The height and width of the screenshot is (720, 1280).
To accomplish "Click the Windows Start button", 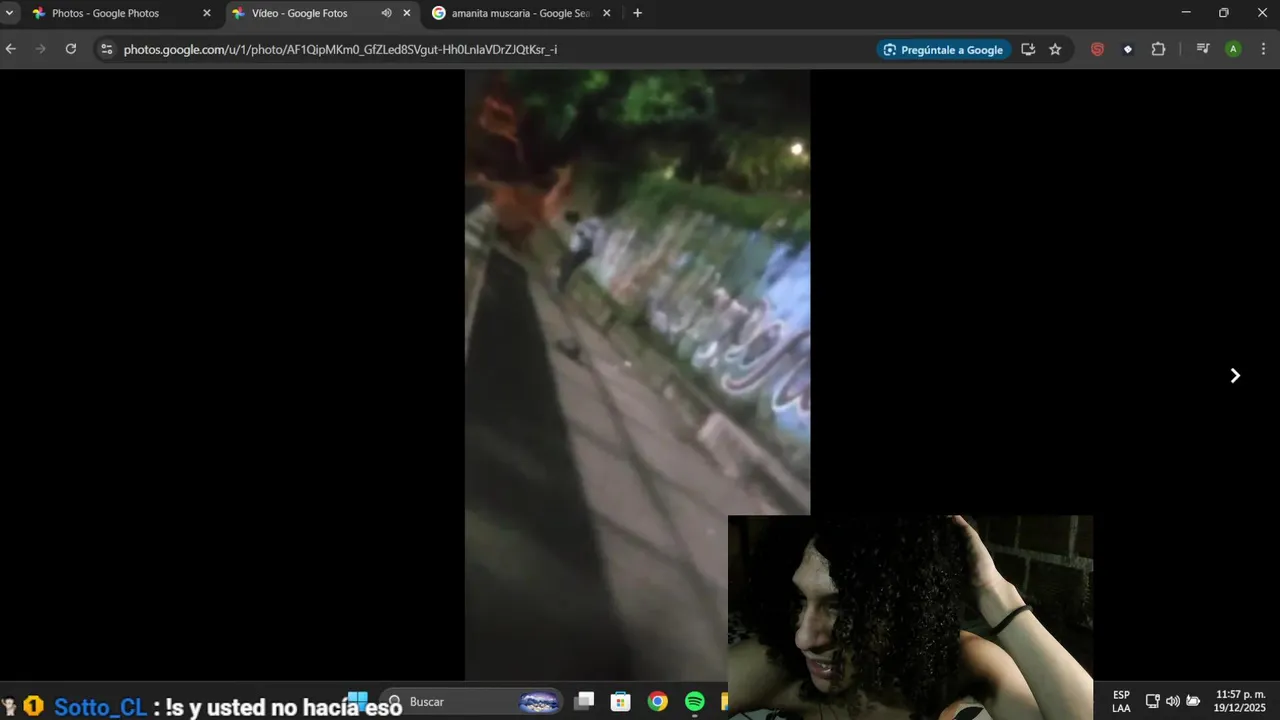I will coord(357,701).
